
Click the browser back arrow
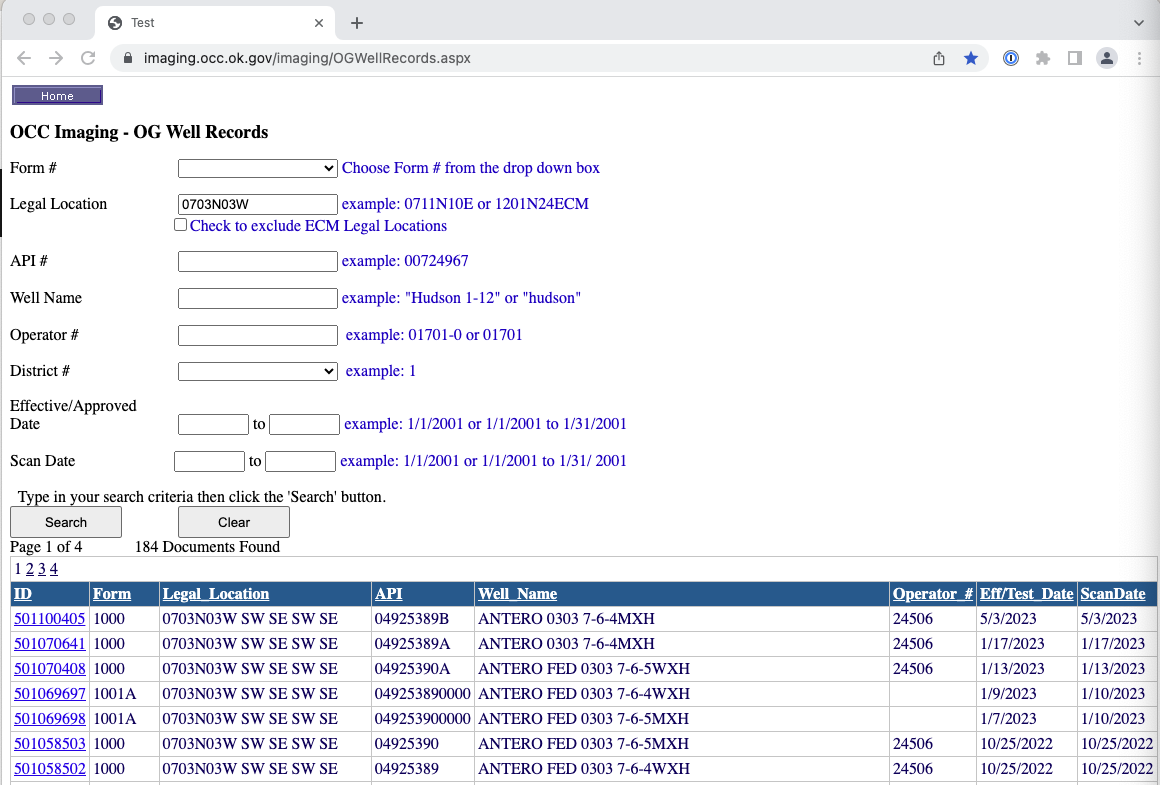point(24,58)
